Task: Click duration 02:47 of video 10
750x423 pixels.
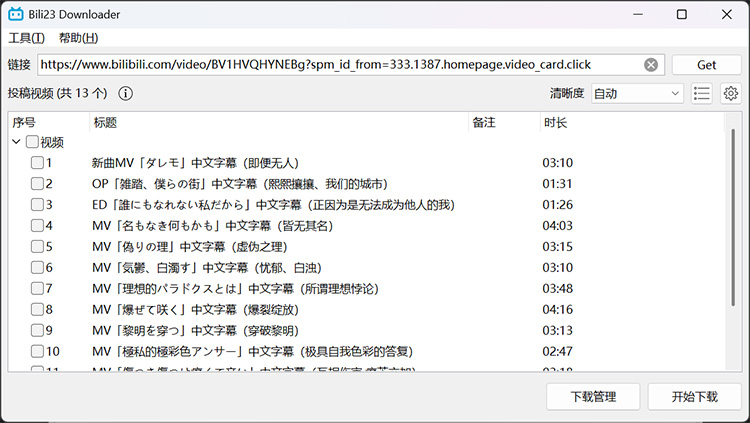Action: (557, 351)
